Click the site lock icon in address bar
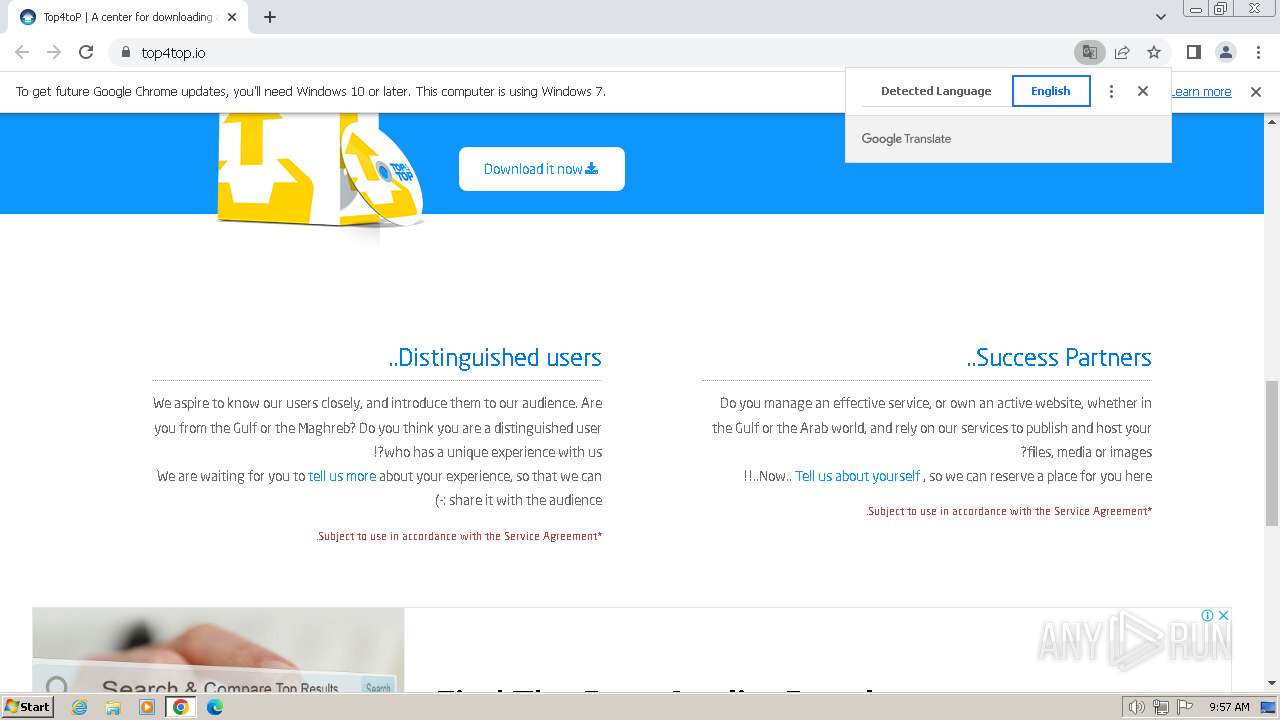This screenshot has width=1280, height=720. point(125,52)
